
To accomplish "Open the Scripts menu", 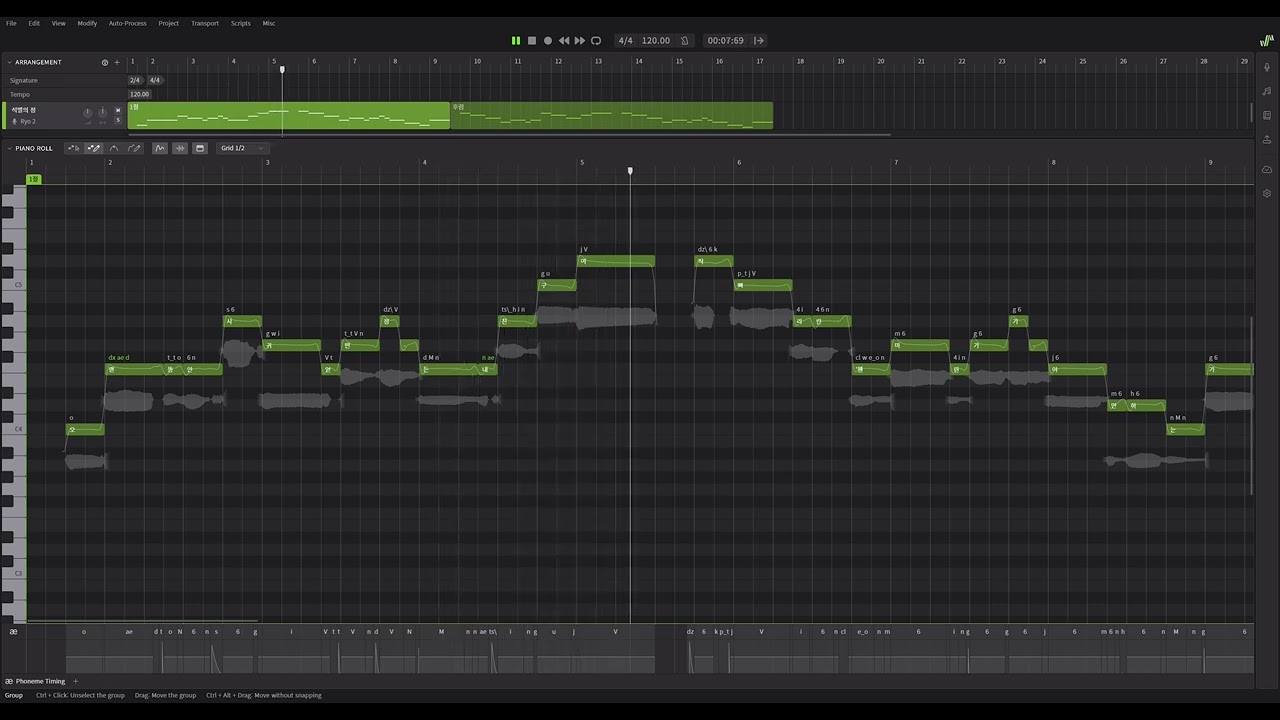I will coord(240,23).
